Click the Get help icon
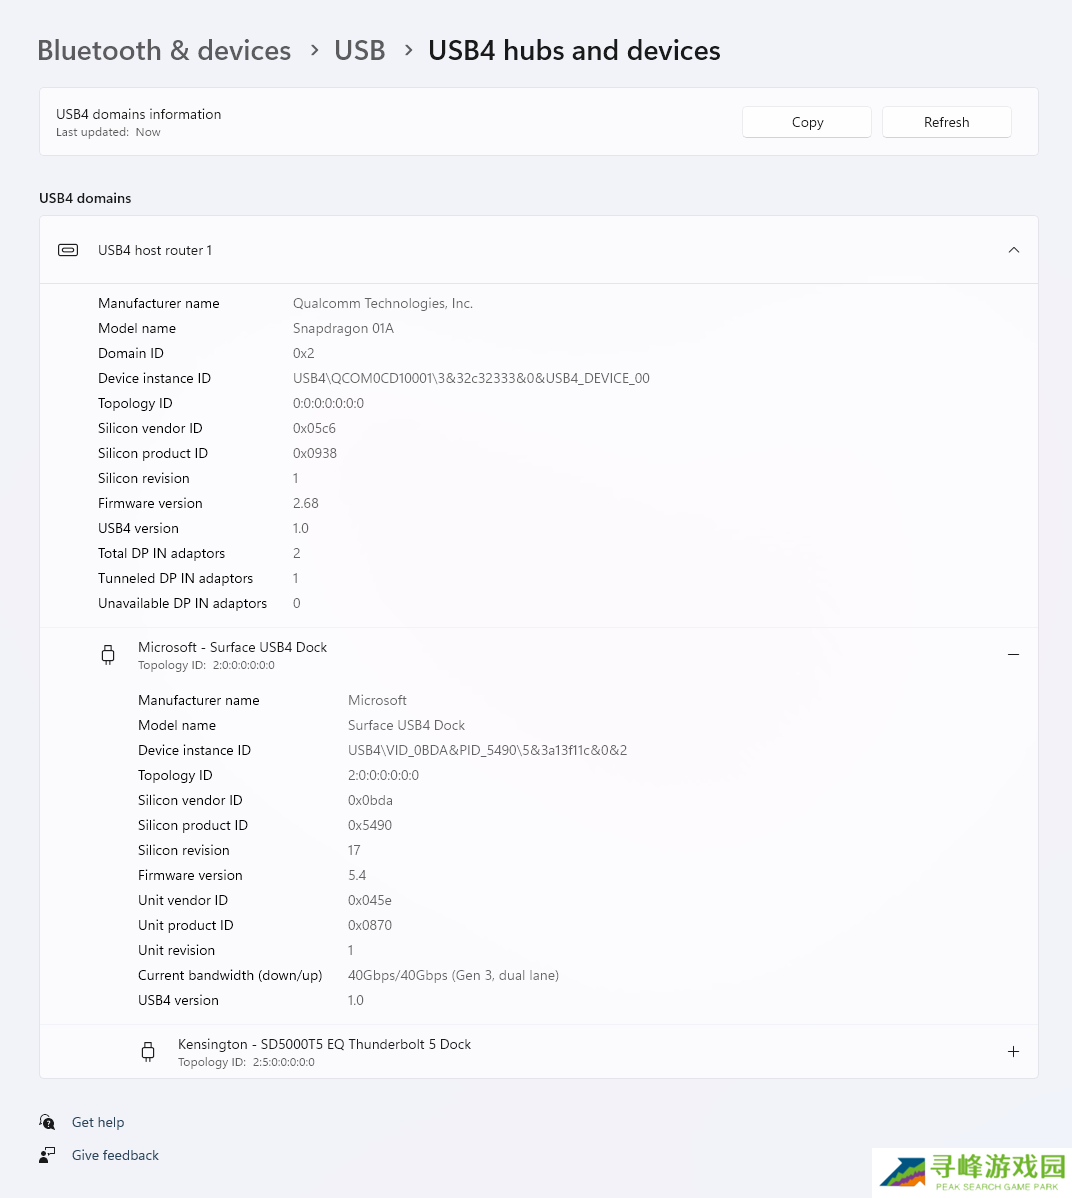 point(47,1122)
